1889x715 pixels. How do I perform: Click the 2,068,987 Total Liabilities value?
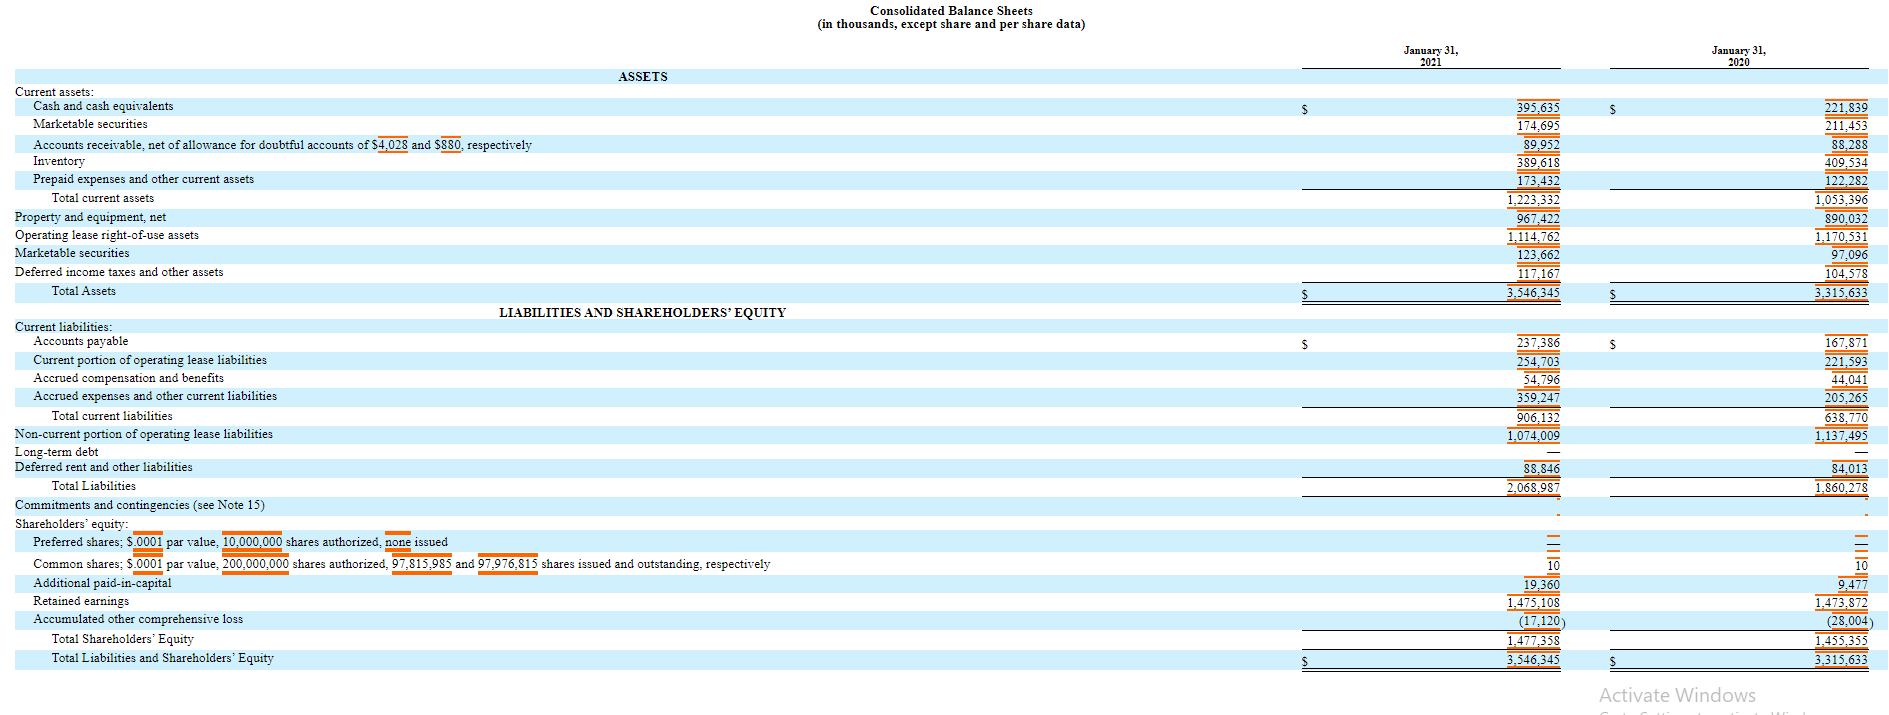[x=1533, y=488]
